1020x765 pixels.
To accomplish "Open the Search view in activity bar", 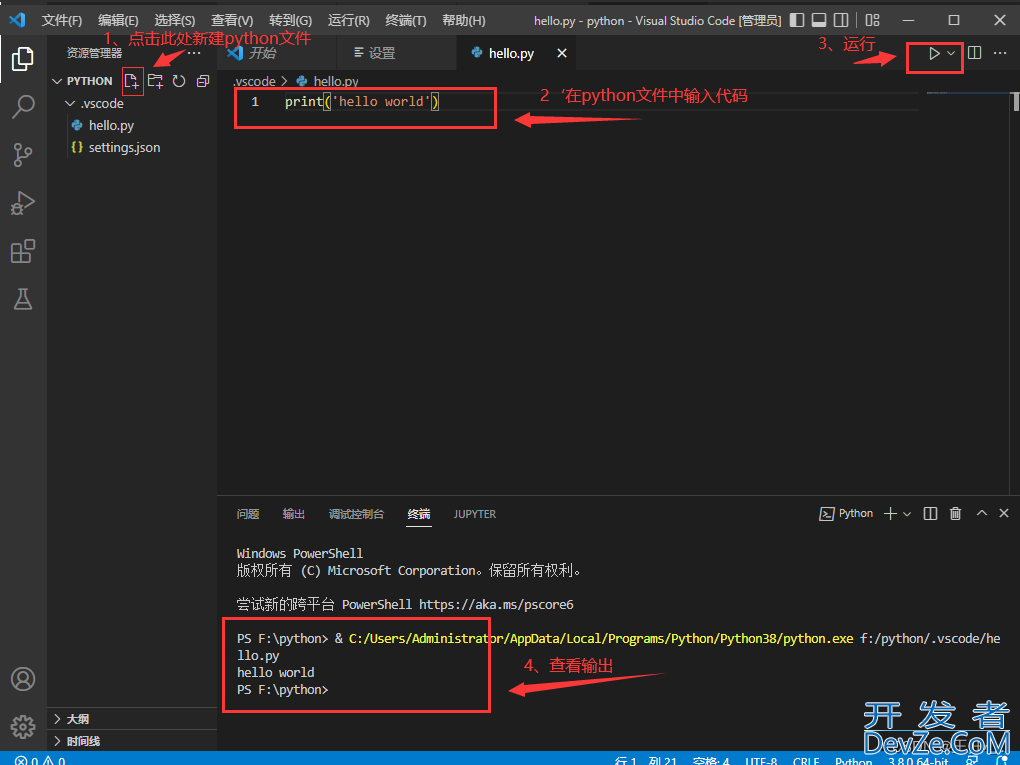I will (x=23, y=107).
